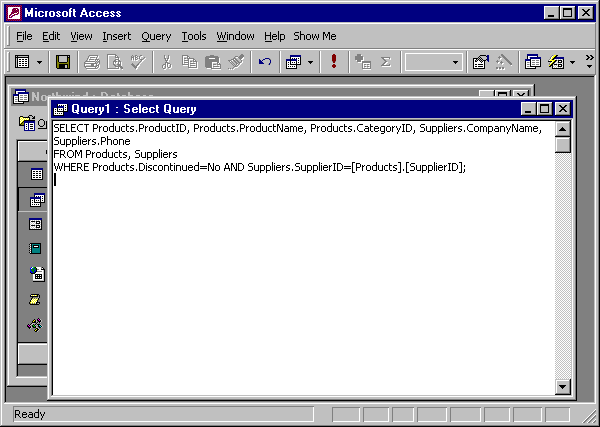Click the Undo toolbar icon
600x427 pixels.
pos(265,62)
